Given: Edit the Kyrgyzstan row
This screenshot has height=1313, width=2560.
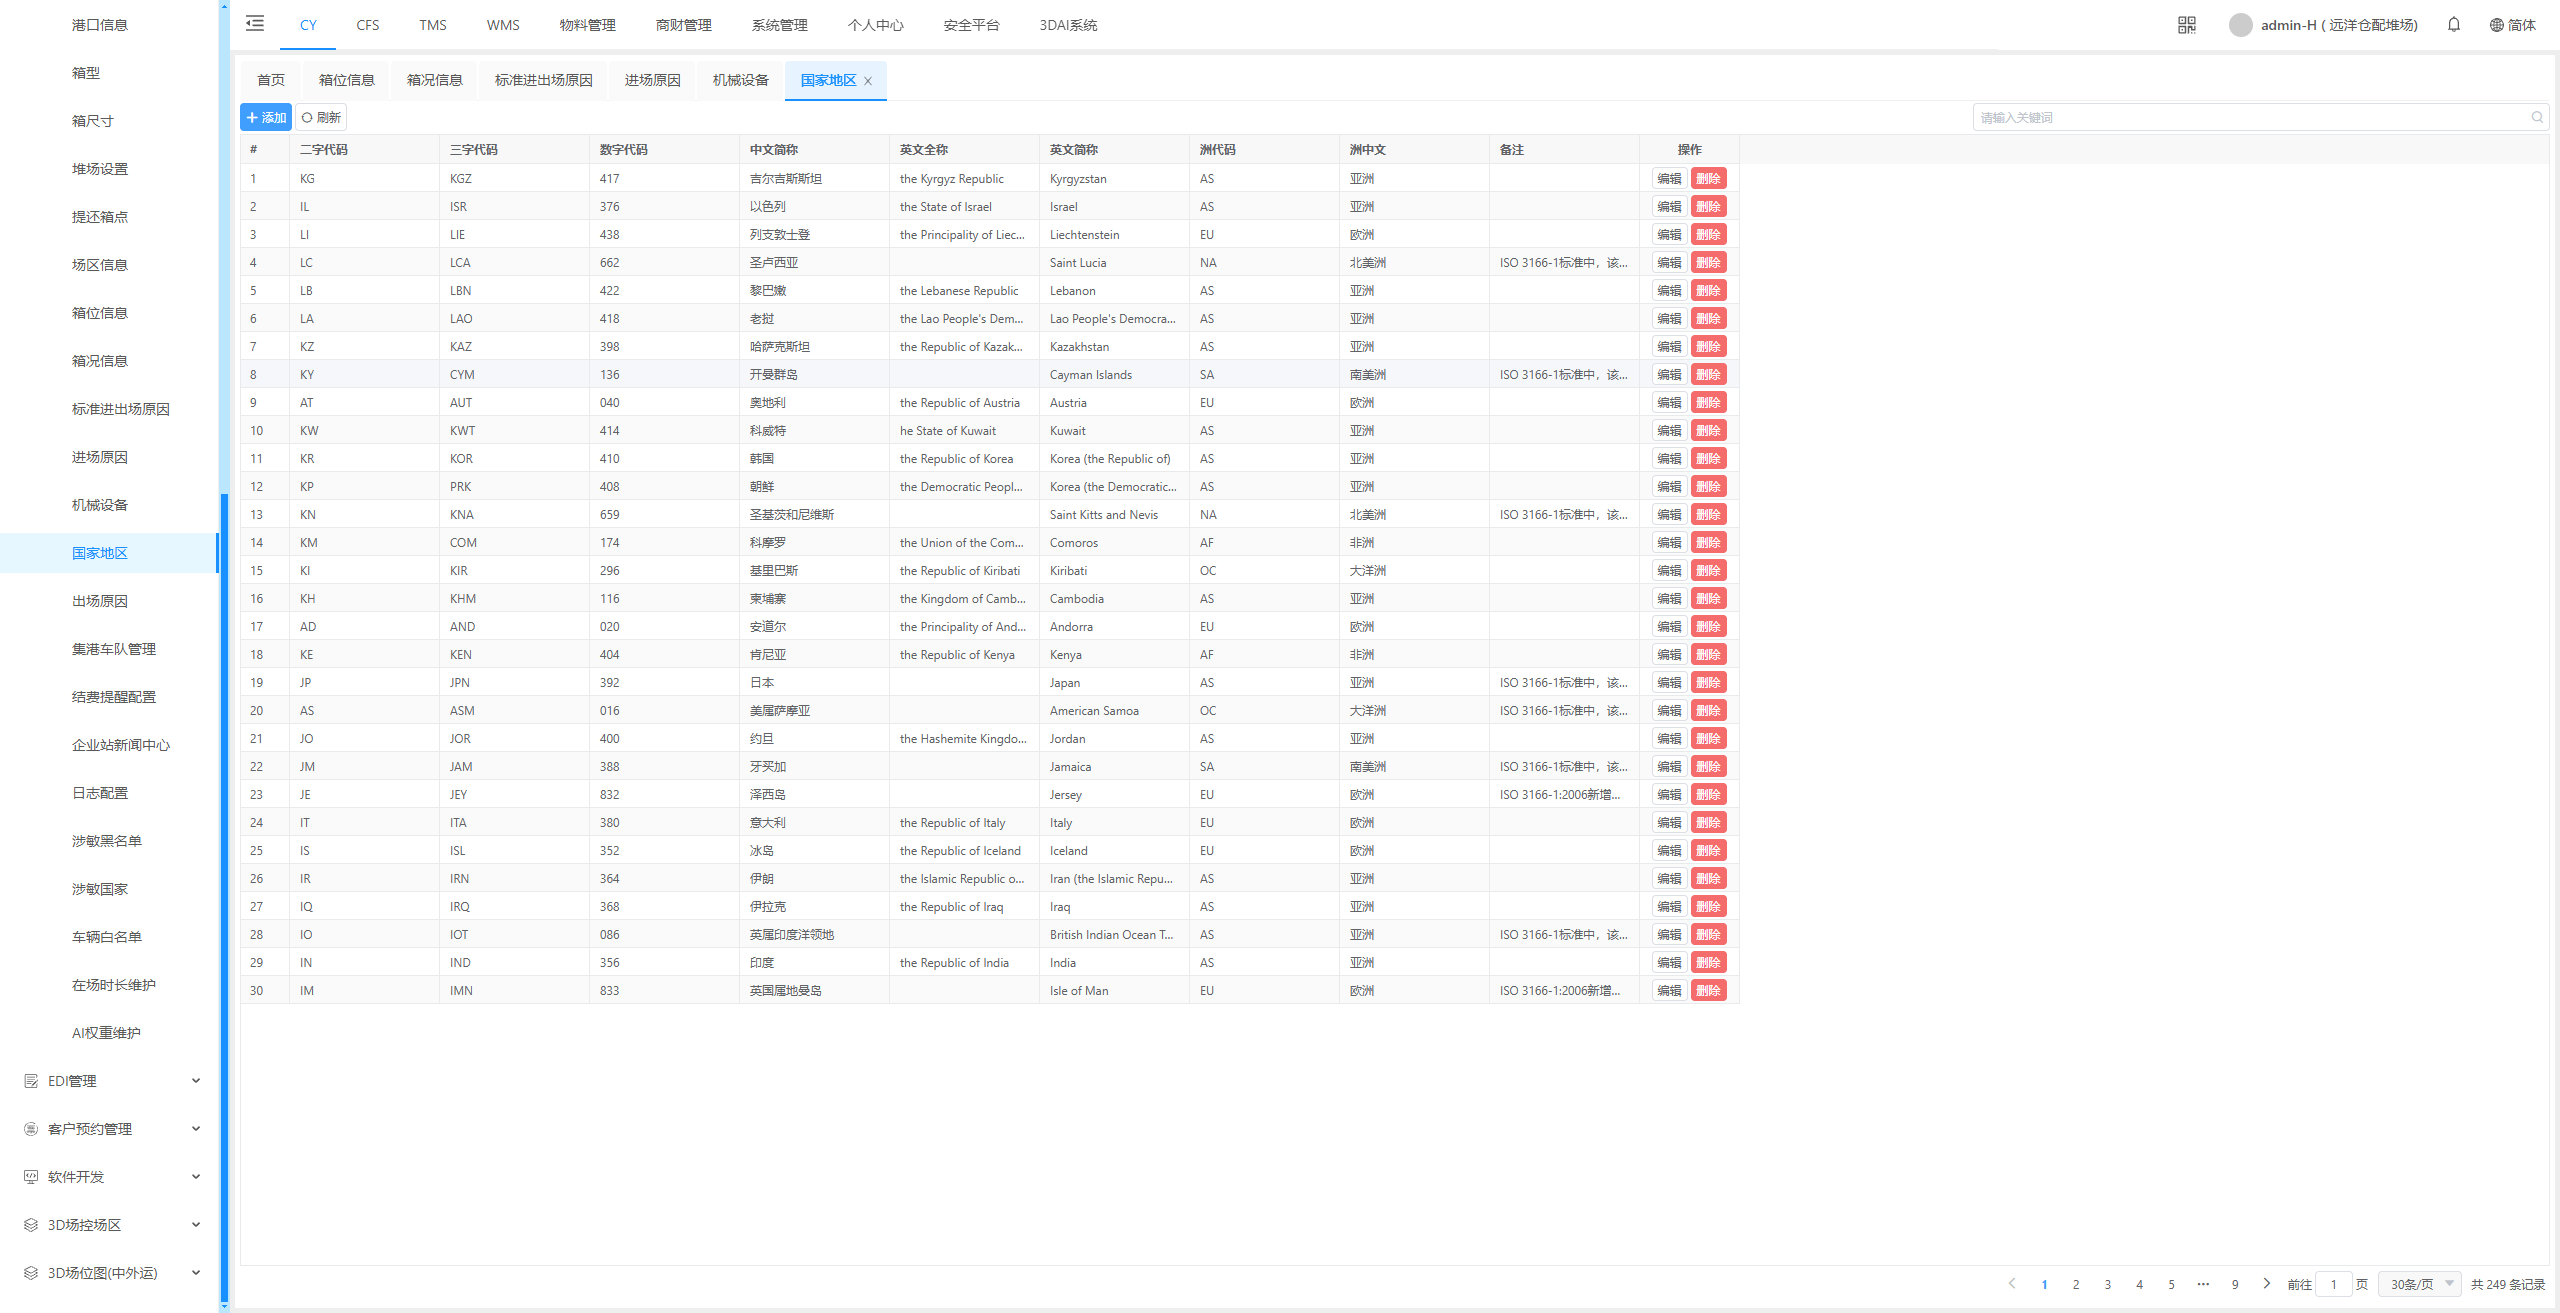Looking at the screenshot, I should (1669, 179).
